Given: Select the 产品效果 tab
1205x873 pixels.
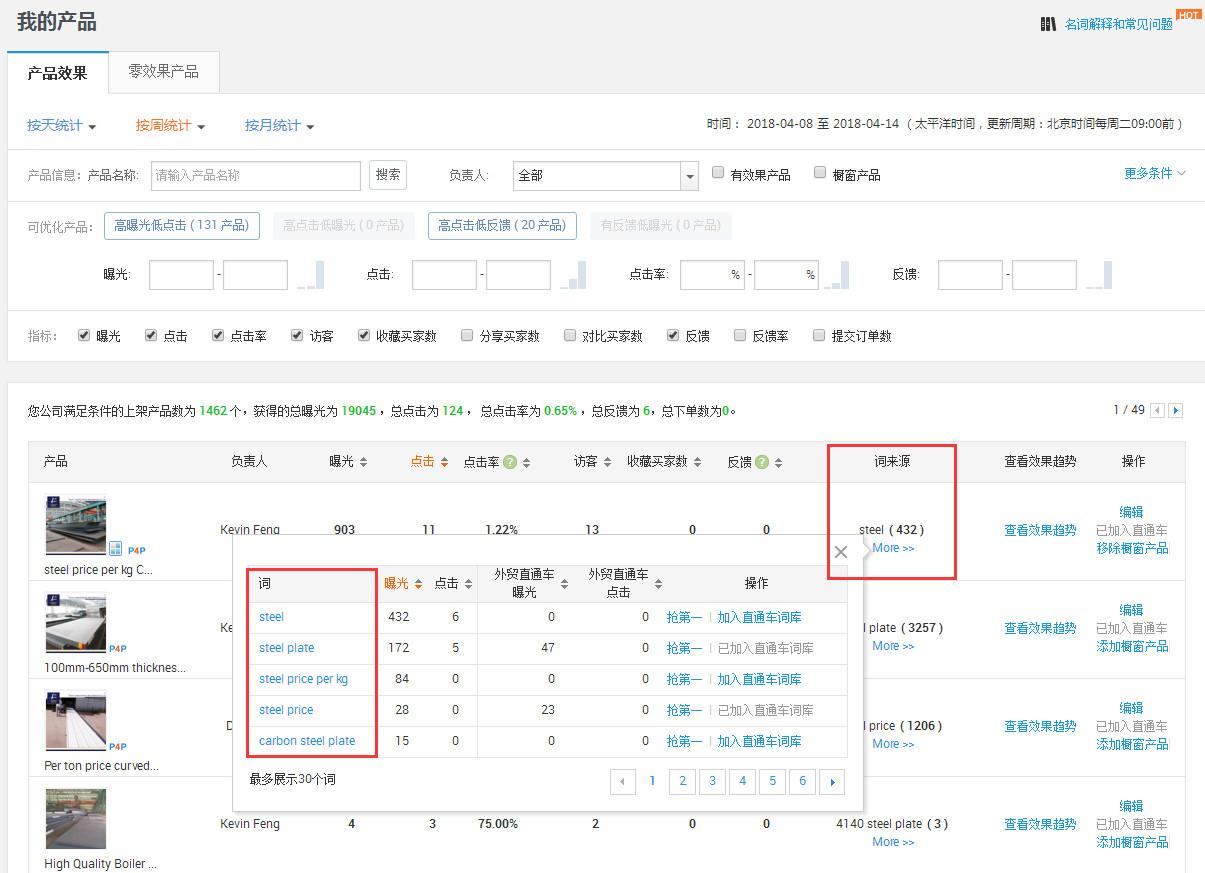Looking at the screenshot, I should tap(57, 72).
